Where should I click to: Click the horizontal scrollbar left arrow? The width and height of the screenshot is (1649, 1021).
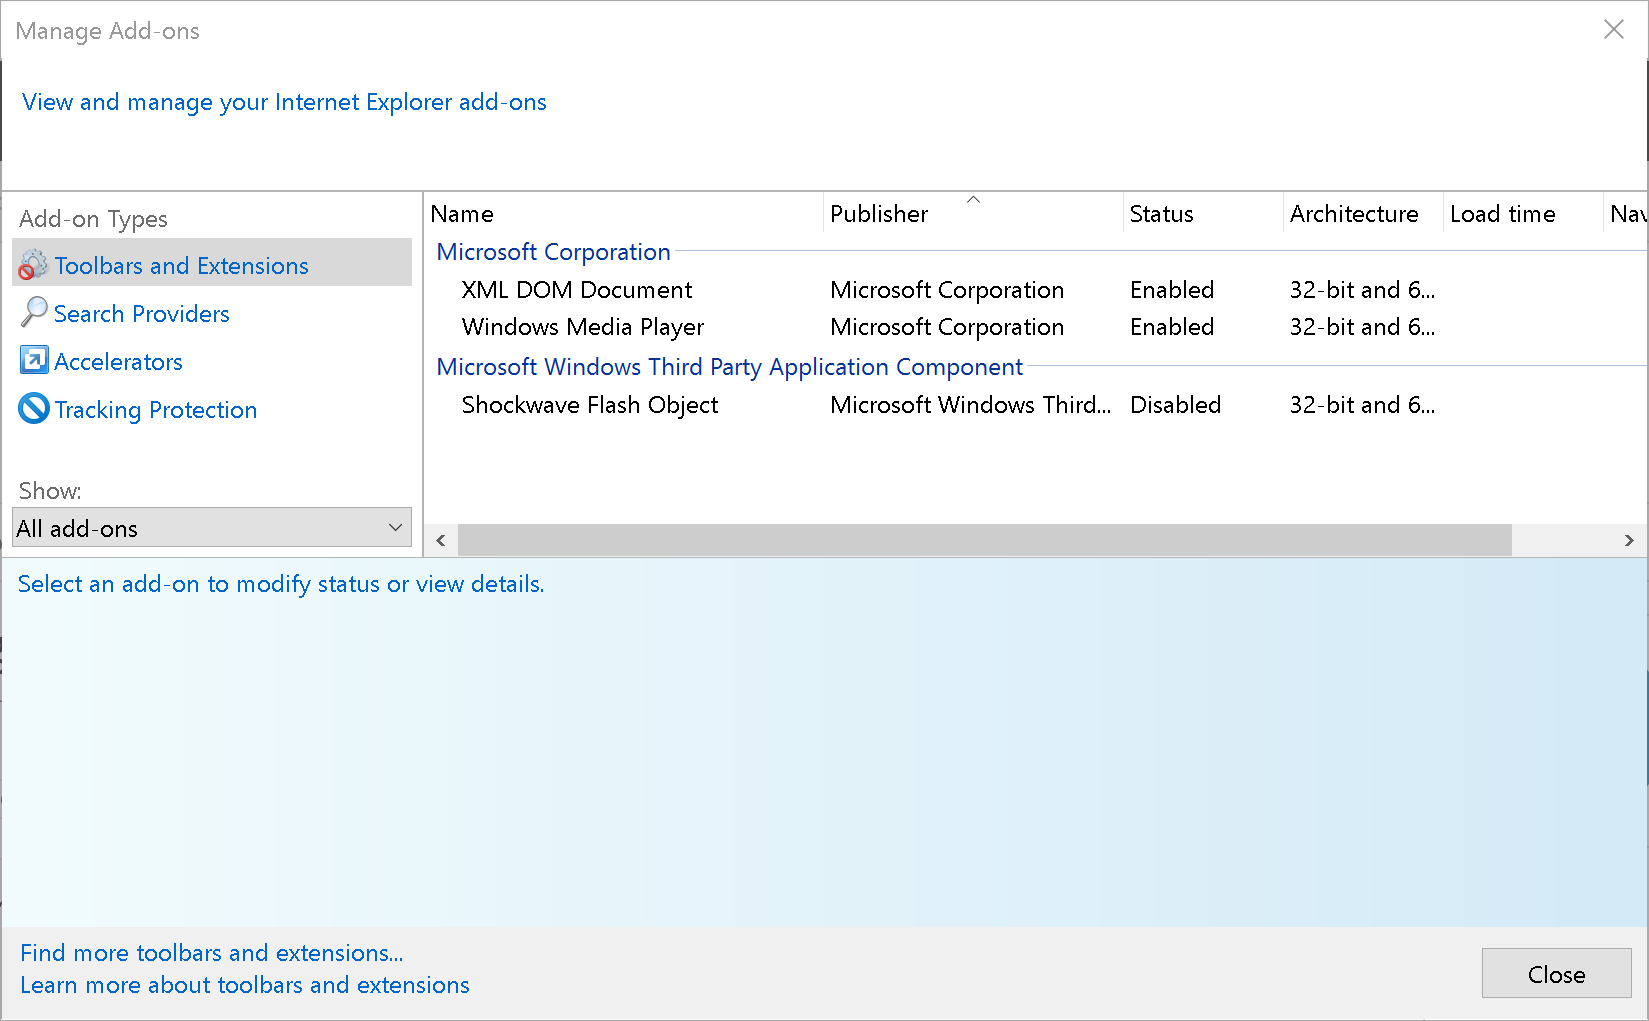point(441,540)
